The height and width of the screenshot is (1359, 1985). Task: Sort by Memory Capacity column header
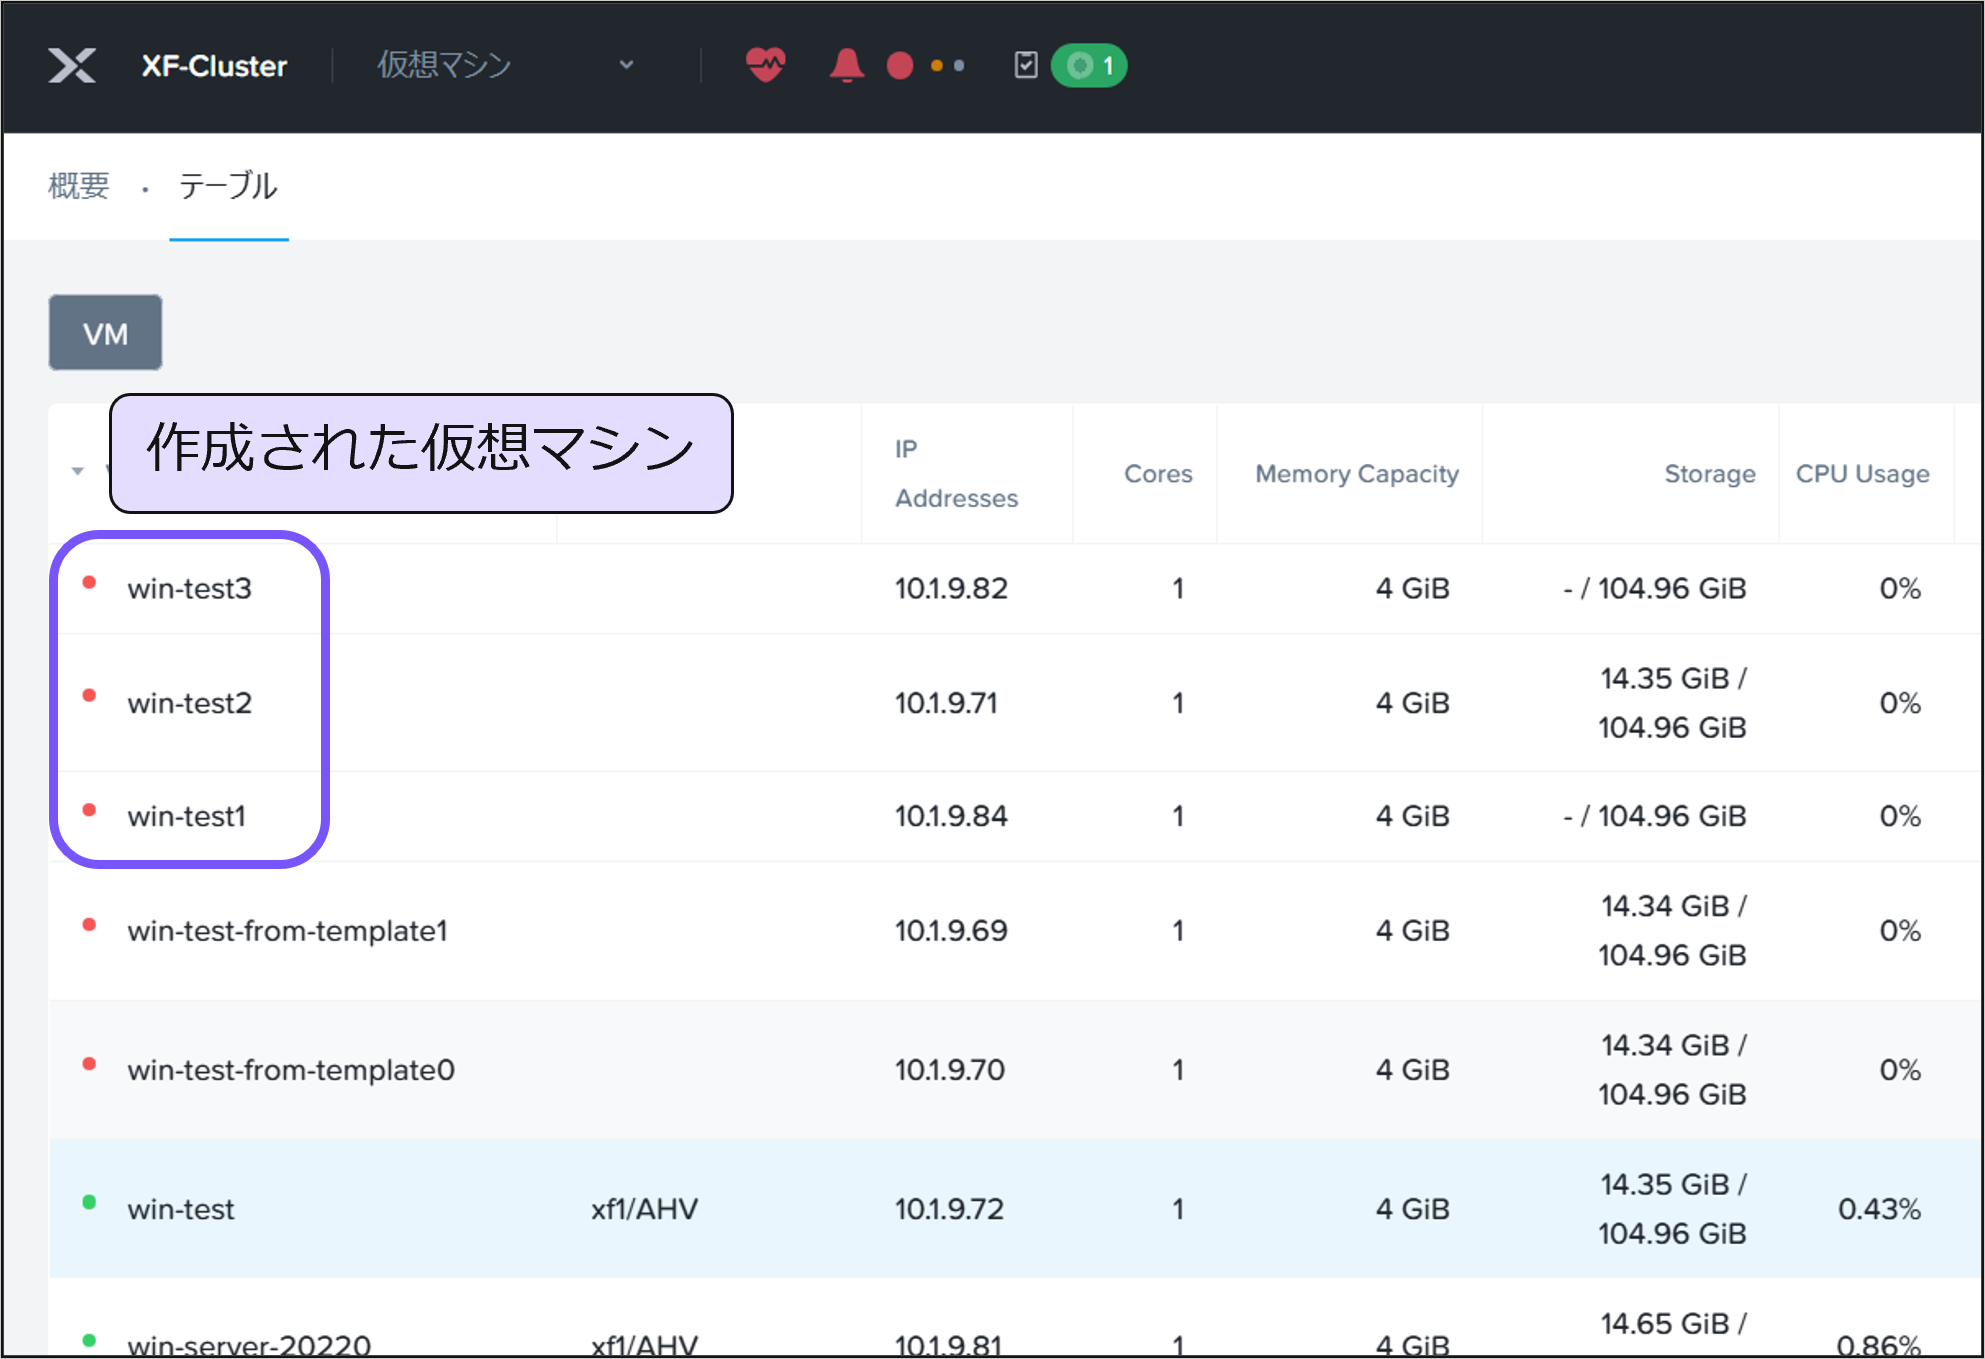[1356, 474]
